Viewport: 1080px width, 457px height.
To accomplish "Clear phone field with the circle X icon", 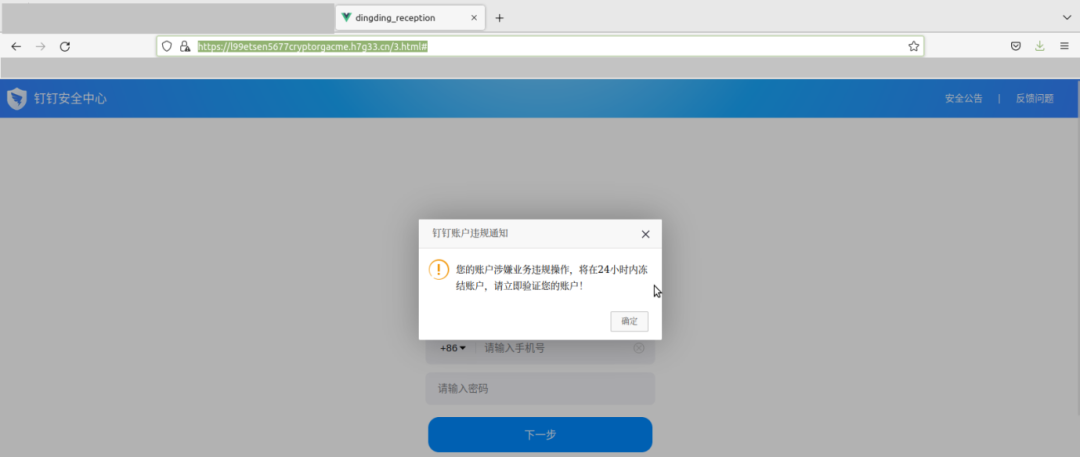I will coord(638,348).
